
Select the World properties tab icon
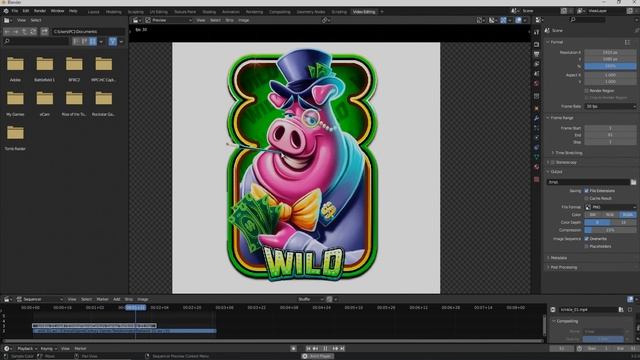(x=536, y=83)
